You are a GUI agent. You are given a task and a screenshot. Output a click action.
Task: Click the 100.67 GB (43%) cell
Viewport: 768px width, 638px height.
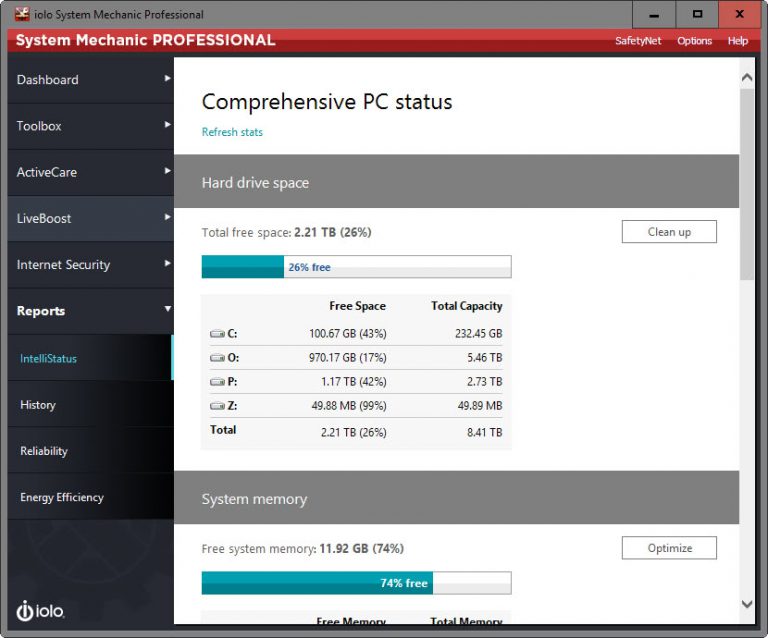(x=348, y=334)
